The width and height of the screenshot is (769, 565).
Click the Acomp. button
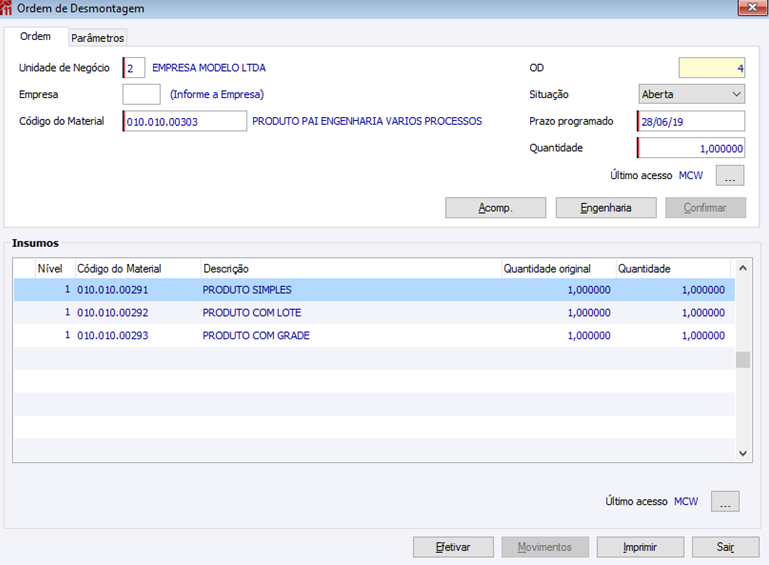(x=495, y=207)
